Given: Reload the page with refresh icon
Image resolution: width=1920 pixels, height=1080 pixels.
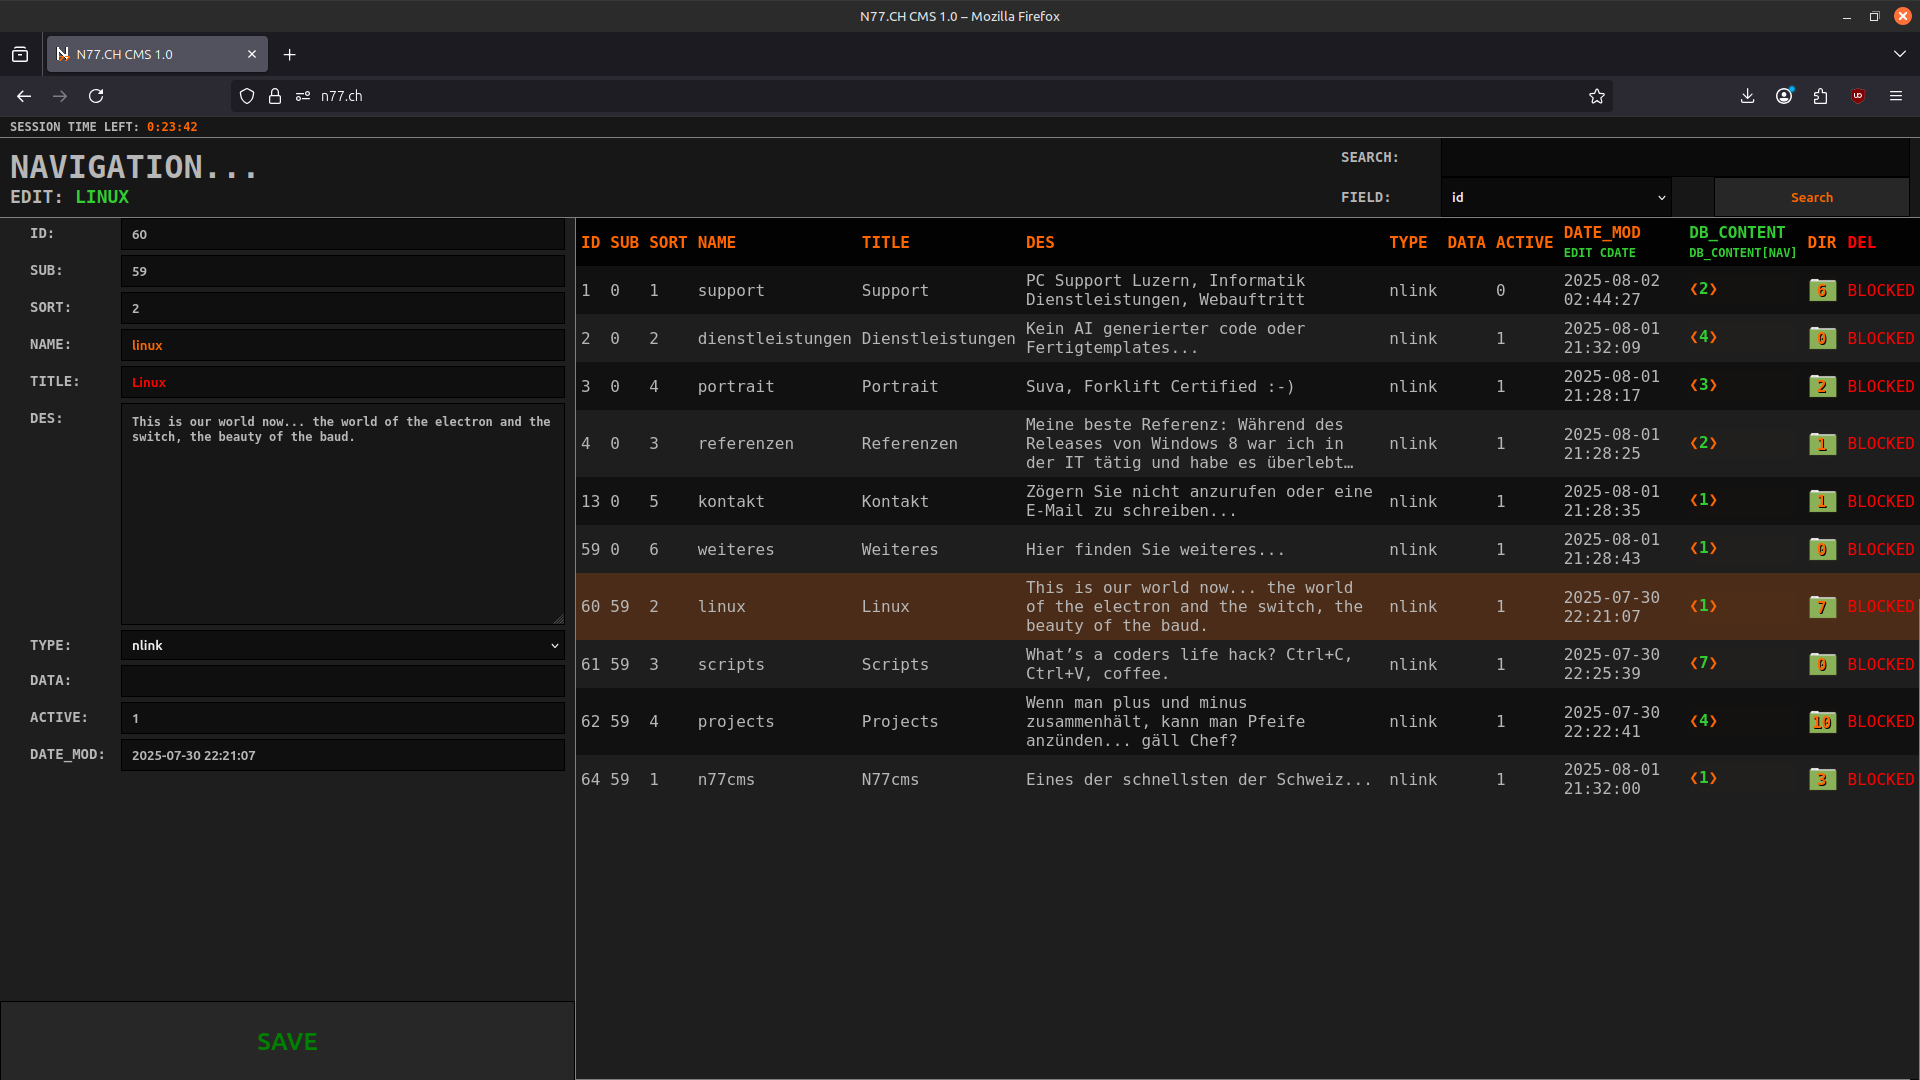Looking at the screenshot, I should click(x=96, y=96).
